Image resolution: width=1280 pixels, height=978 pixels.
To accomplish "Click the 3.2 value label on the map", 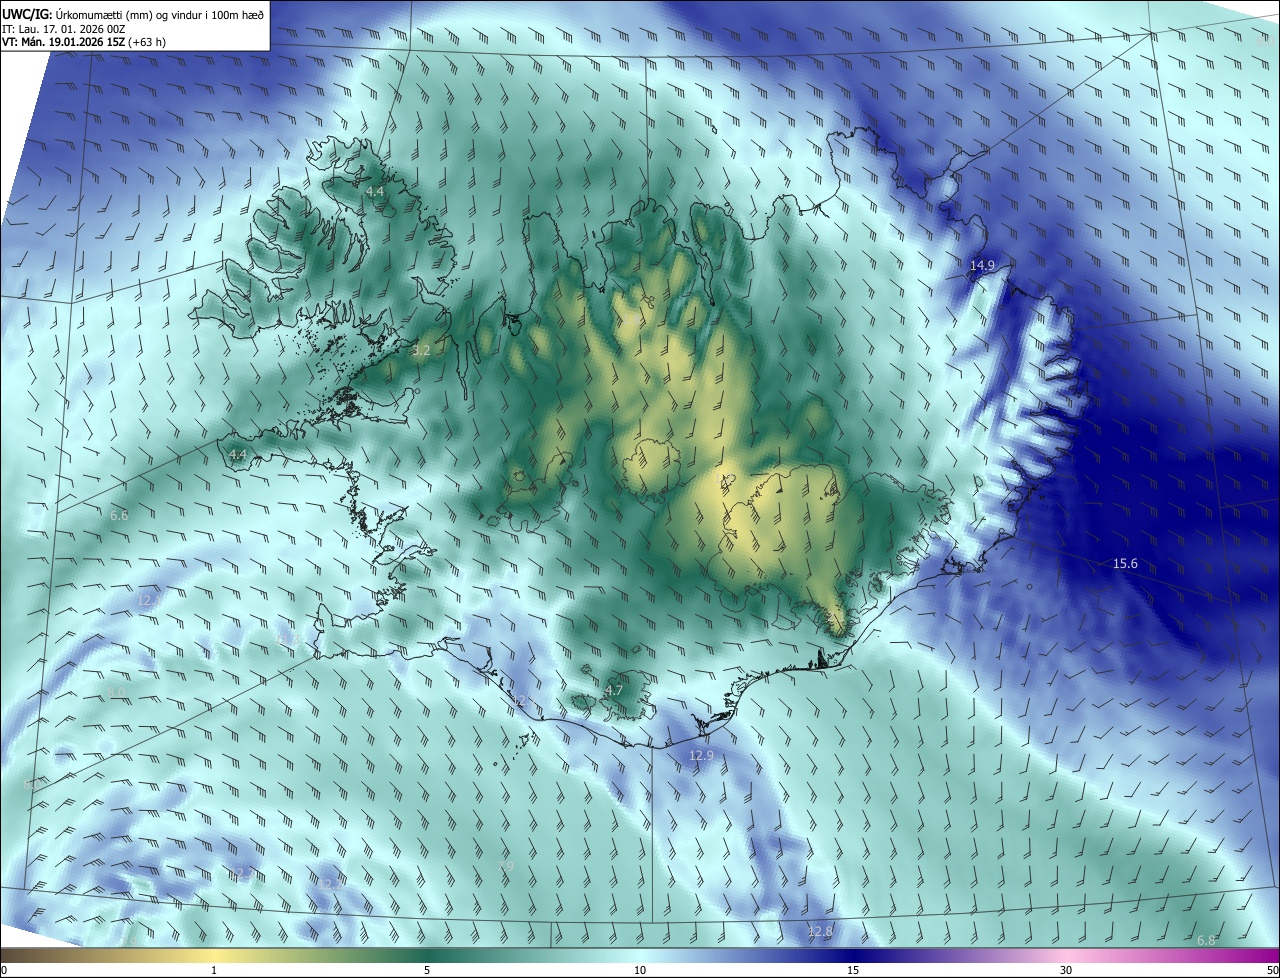I will pos(421,350).
